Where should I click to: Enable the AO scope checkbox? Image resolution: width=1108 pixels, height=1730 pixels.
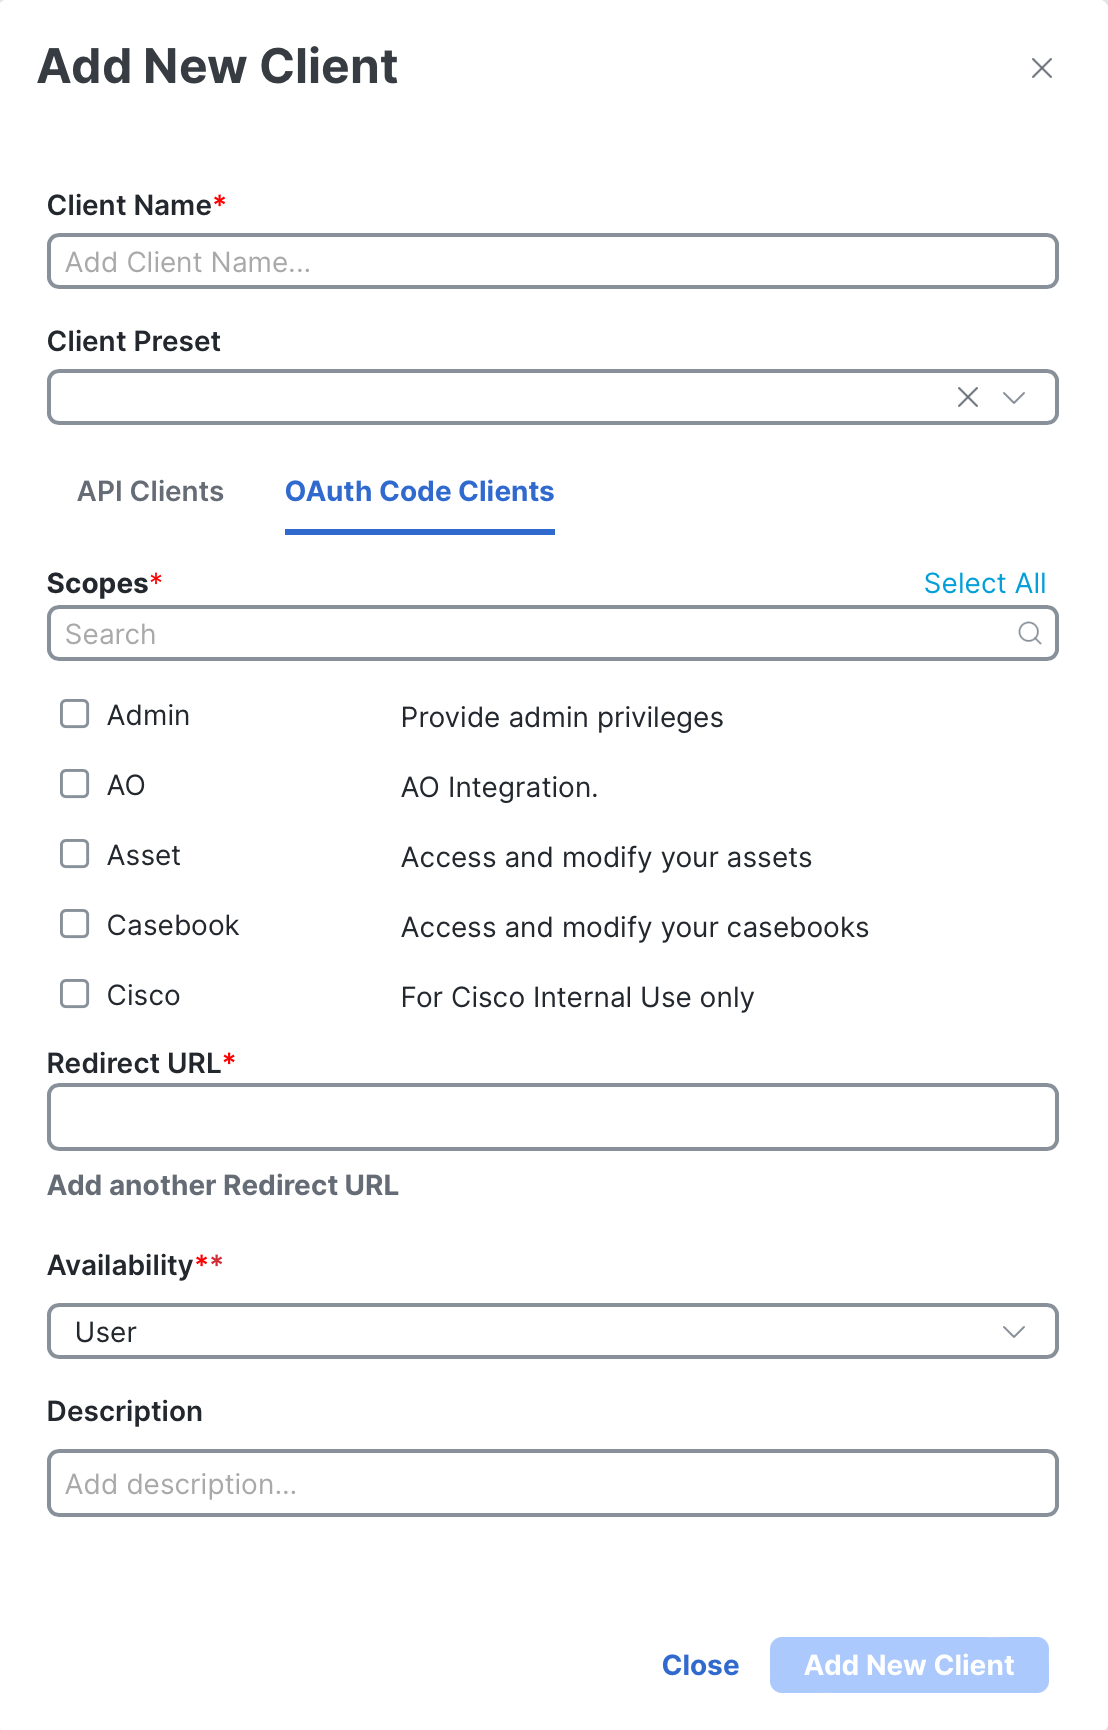75,784
